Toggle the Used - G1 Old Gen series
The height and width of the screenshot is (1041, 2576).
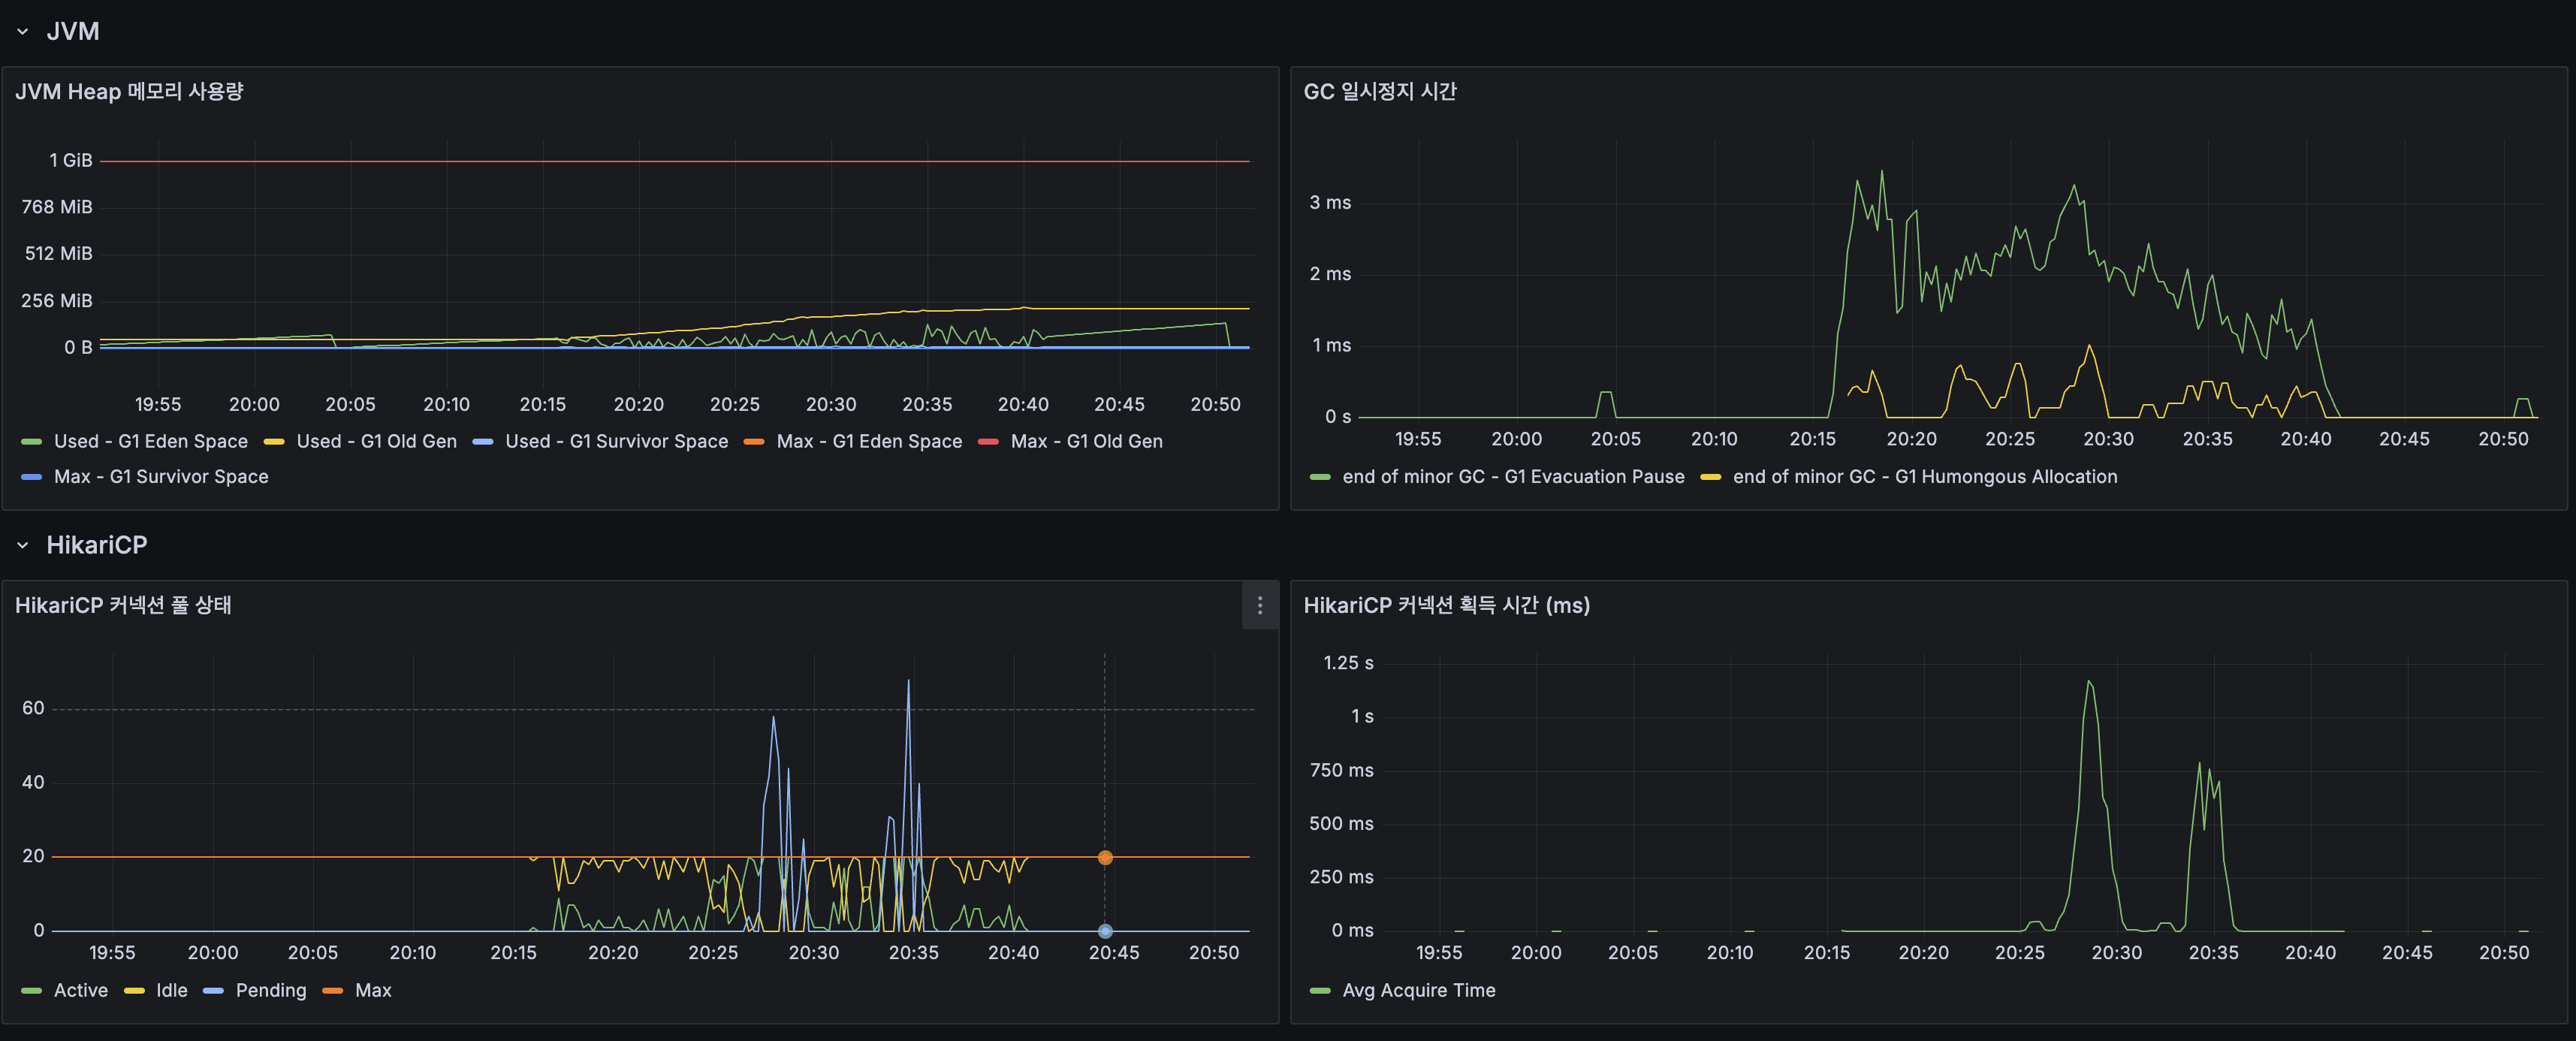[377, 440]
